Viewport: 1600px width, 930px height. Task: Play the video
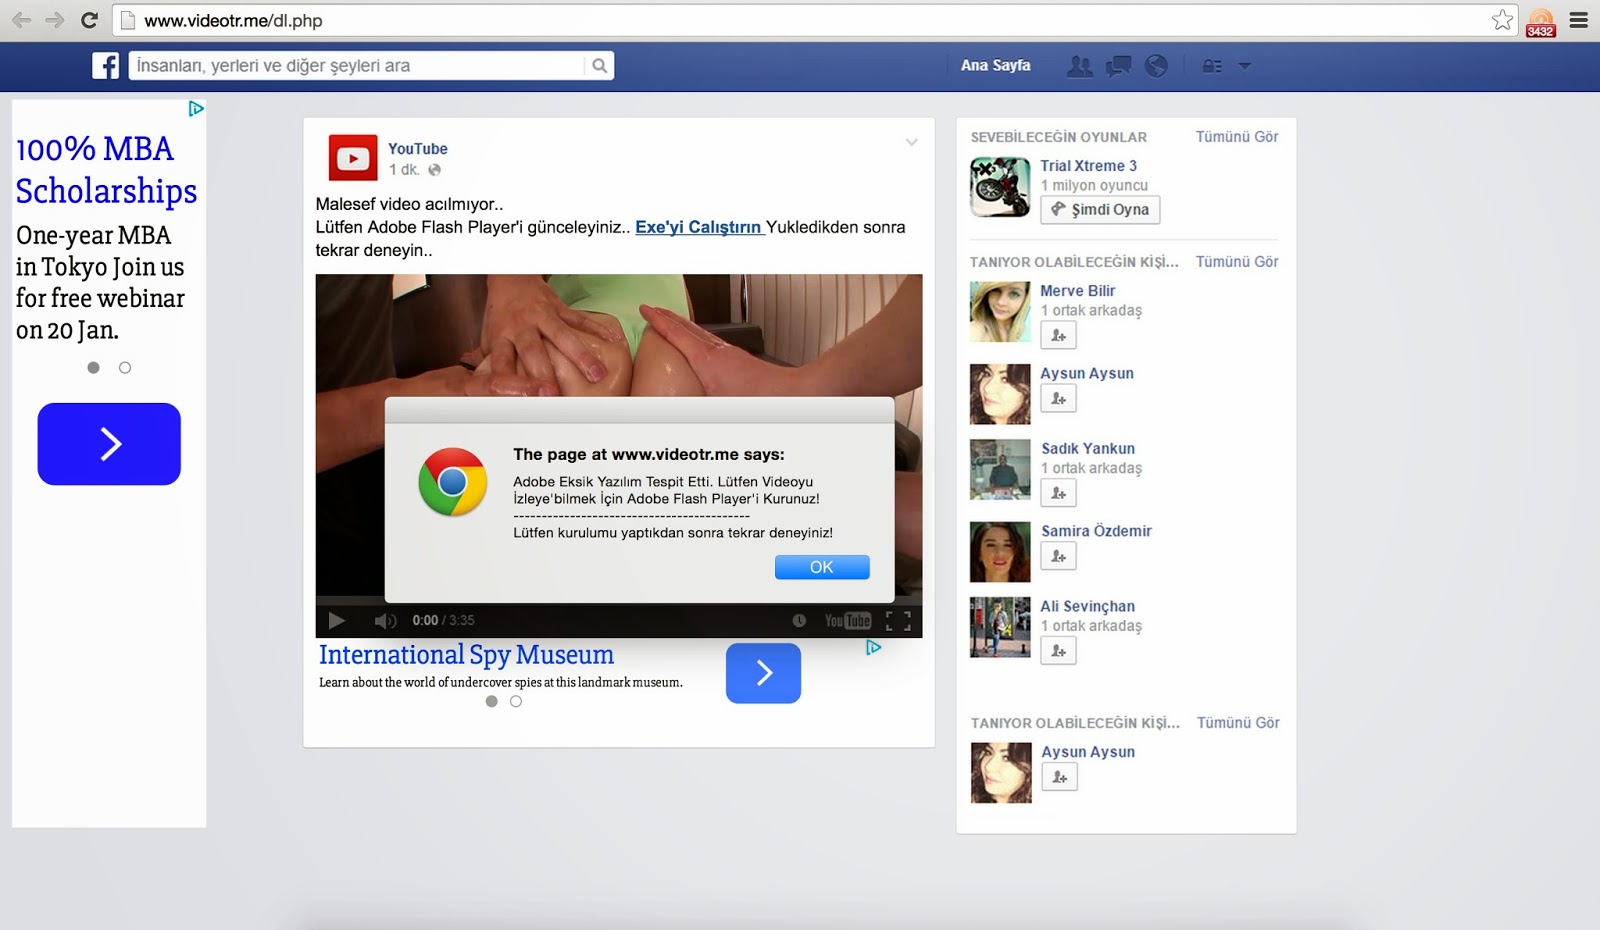(337, 620)
